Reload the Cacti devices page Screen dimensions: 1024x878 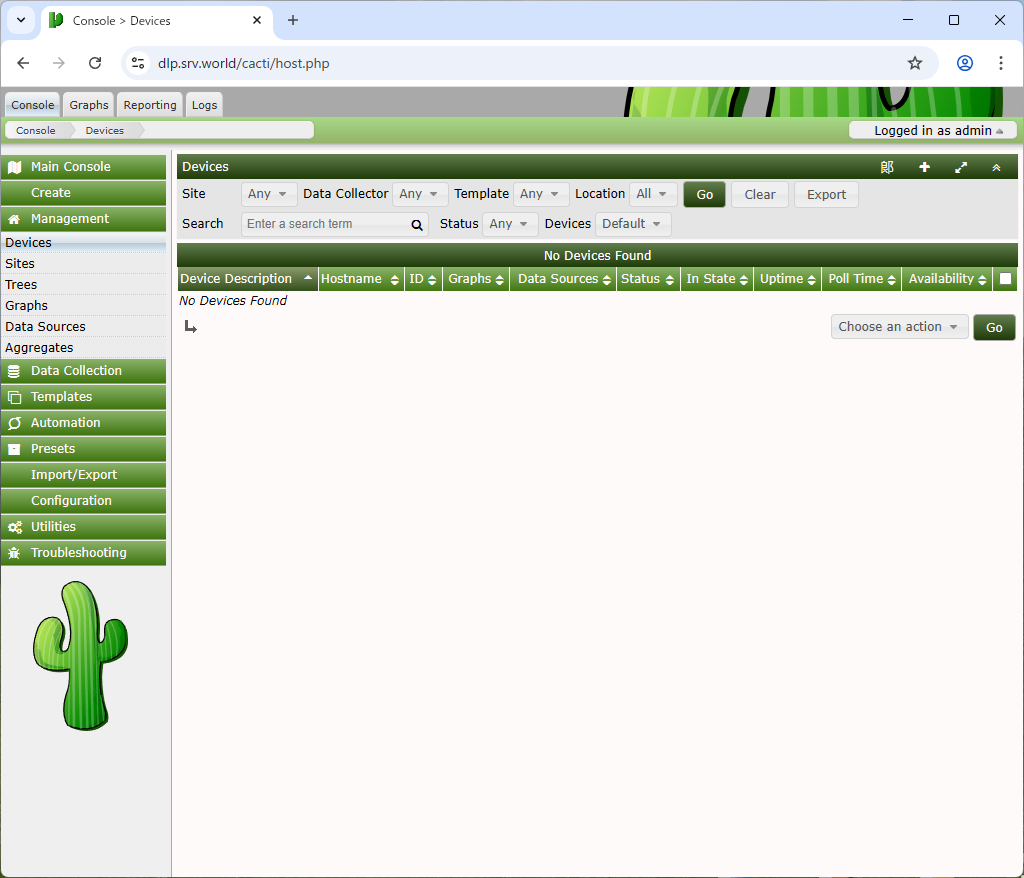tap(95, 63)
